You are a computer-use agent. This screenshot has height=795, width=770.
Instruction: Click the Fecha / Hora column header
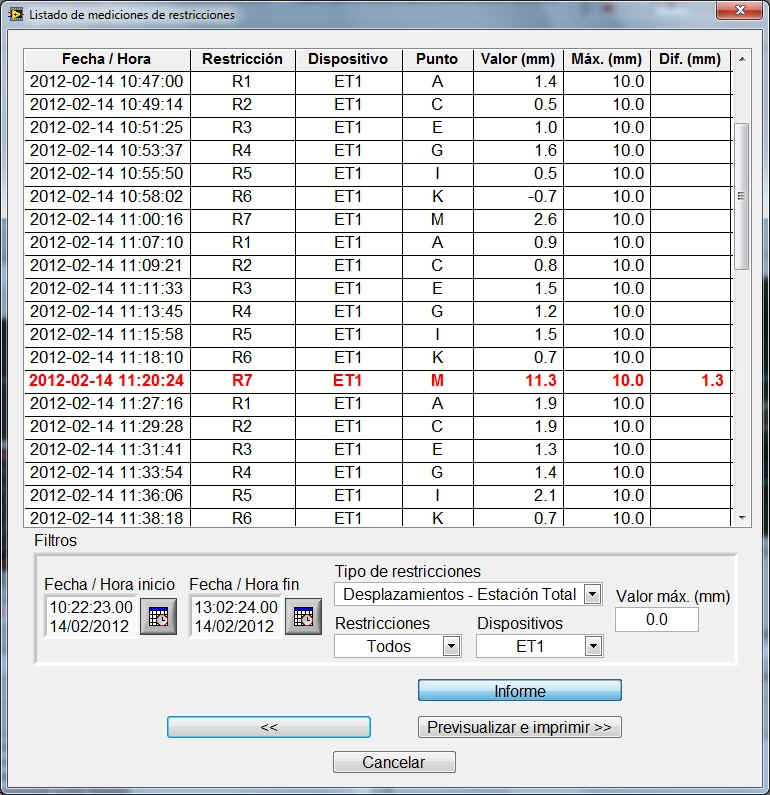coord(106,59)
